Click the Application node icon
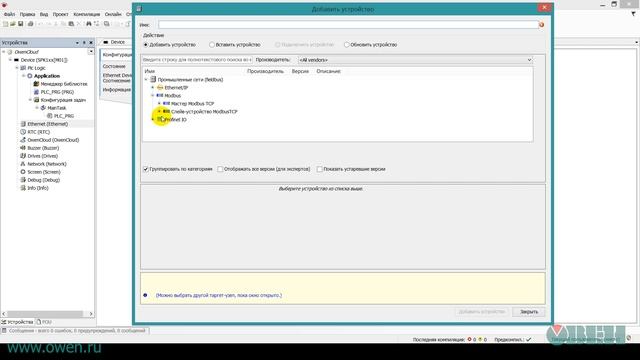Viewport: 640px width, 360px height. click(30, 76)
